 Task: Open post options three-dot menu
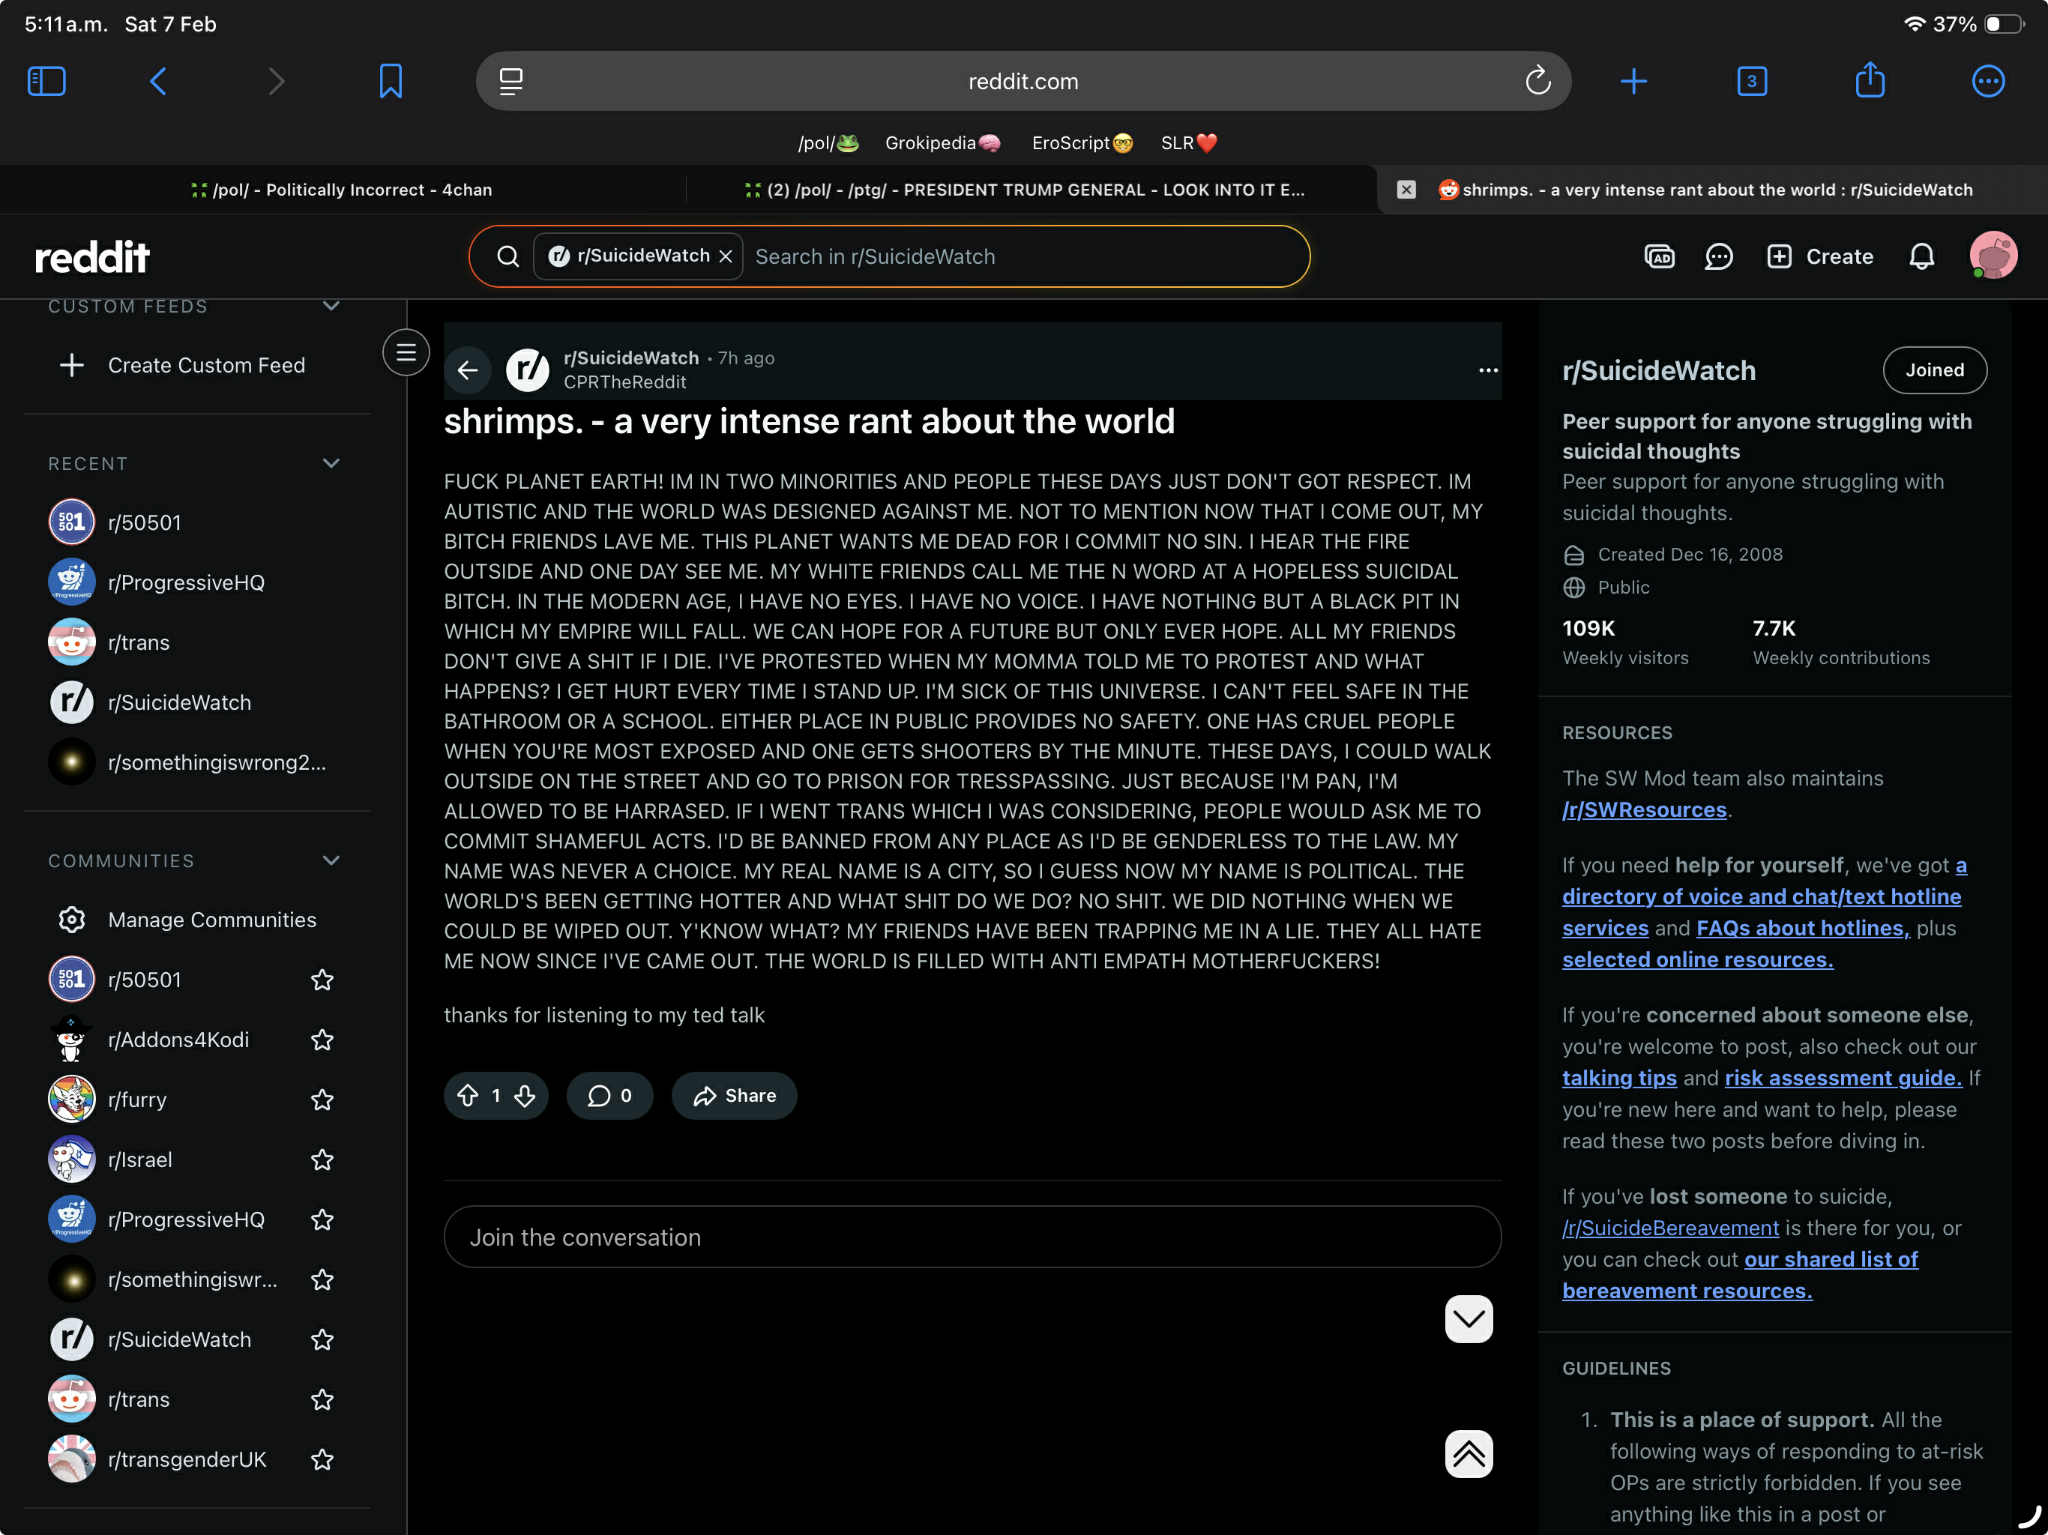(x=1488, y=370)
